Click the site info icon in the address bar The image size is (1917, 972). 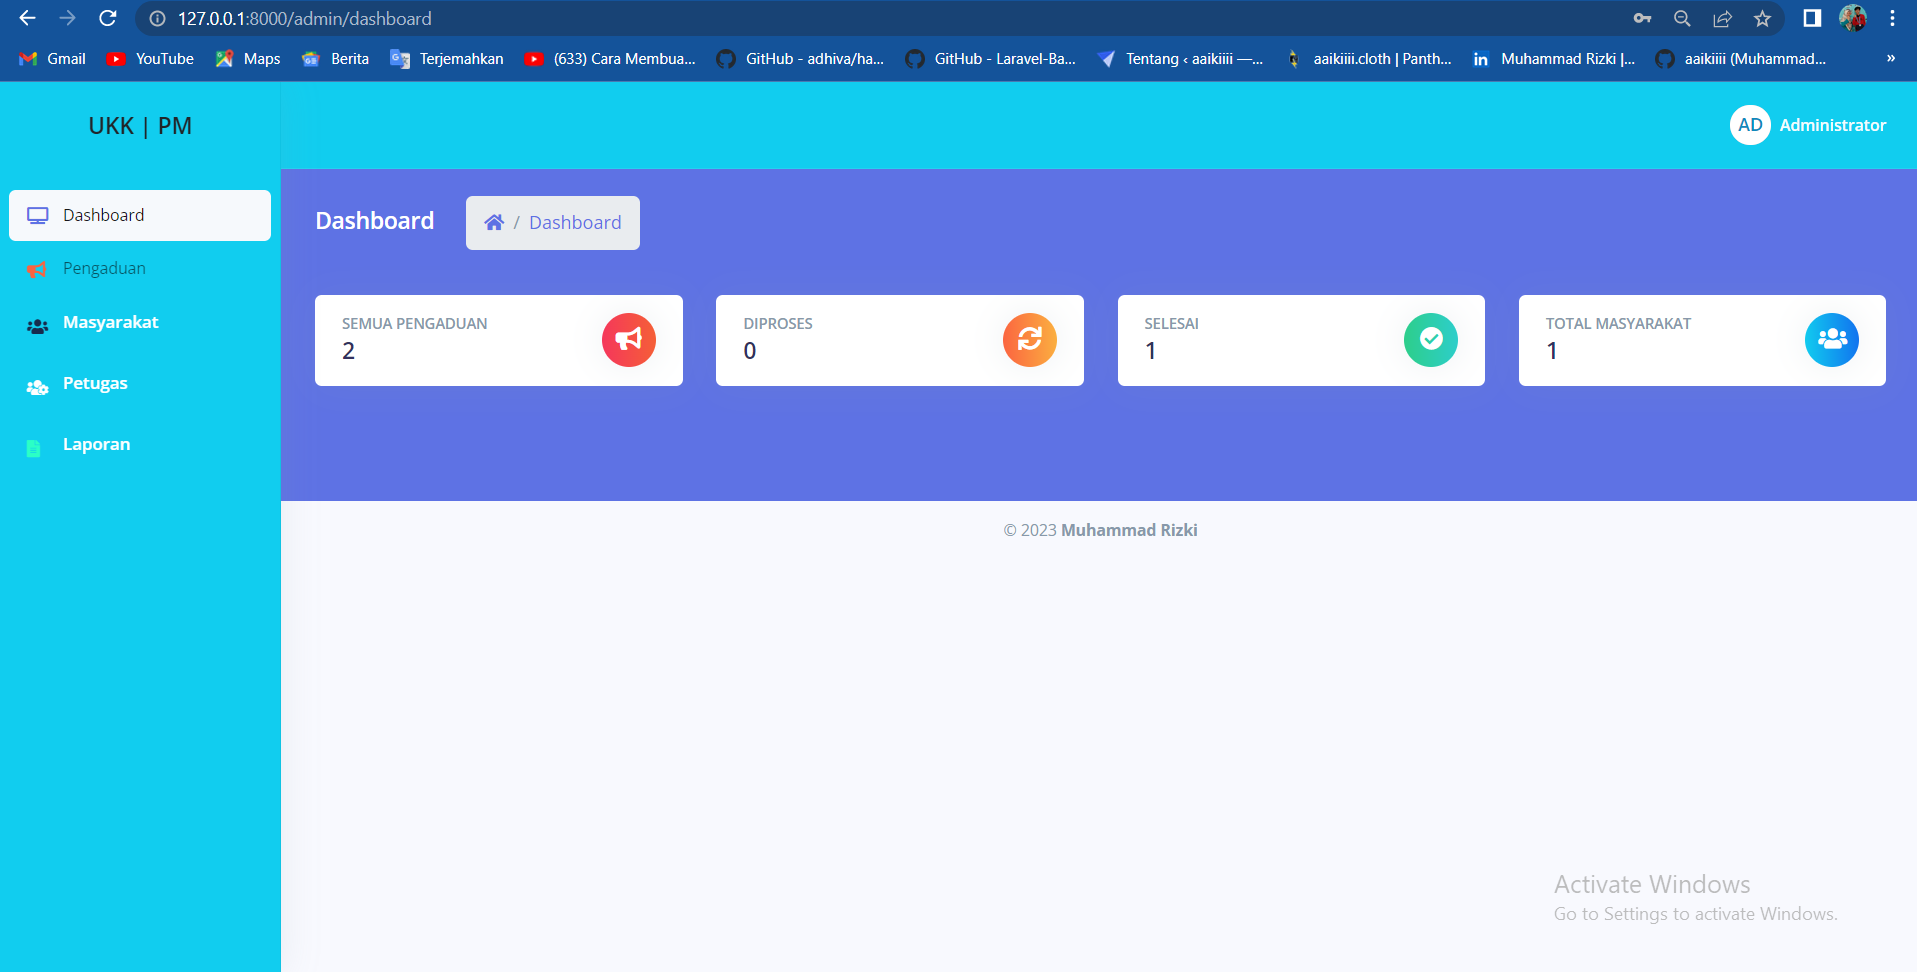coord(157,19)
